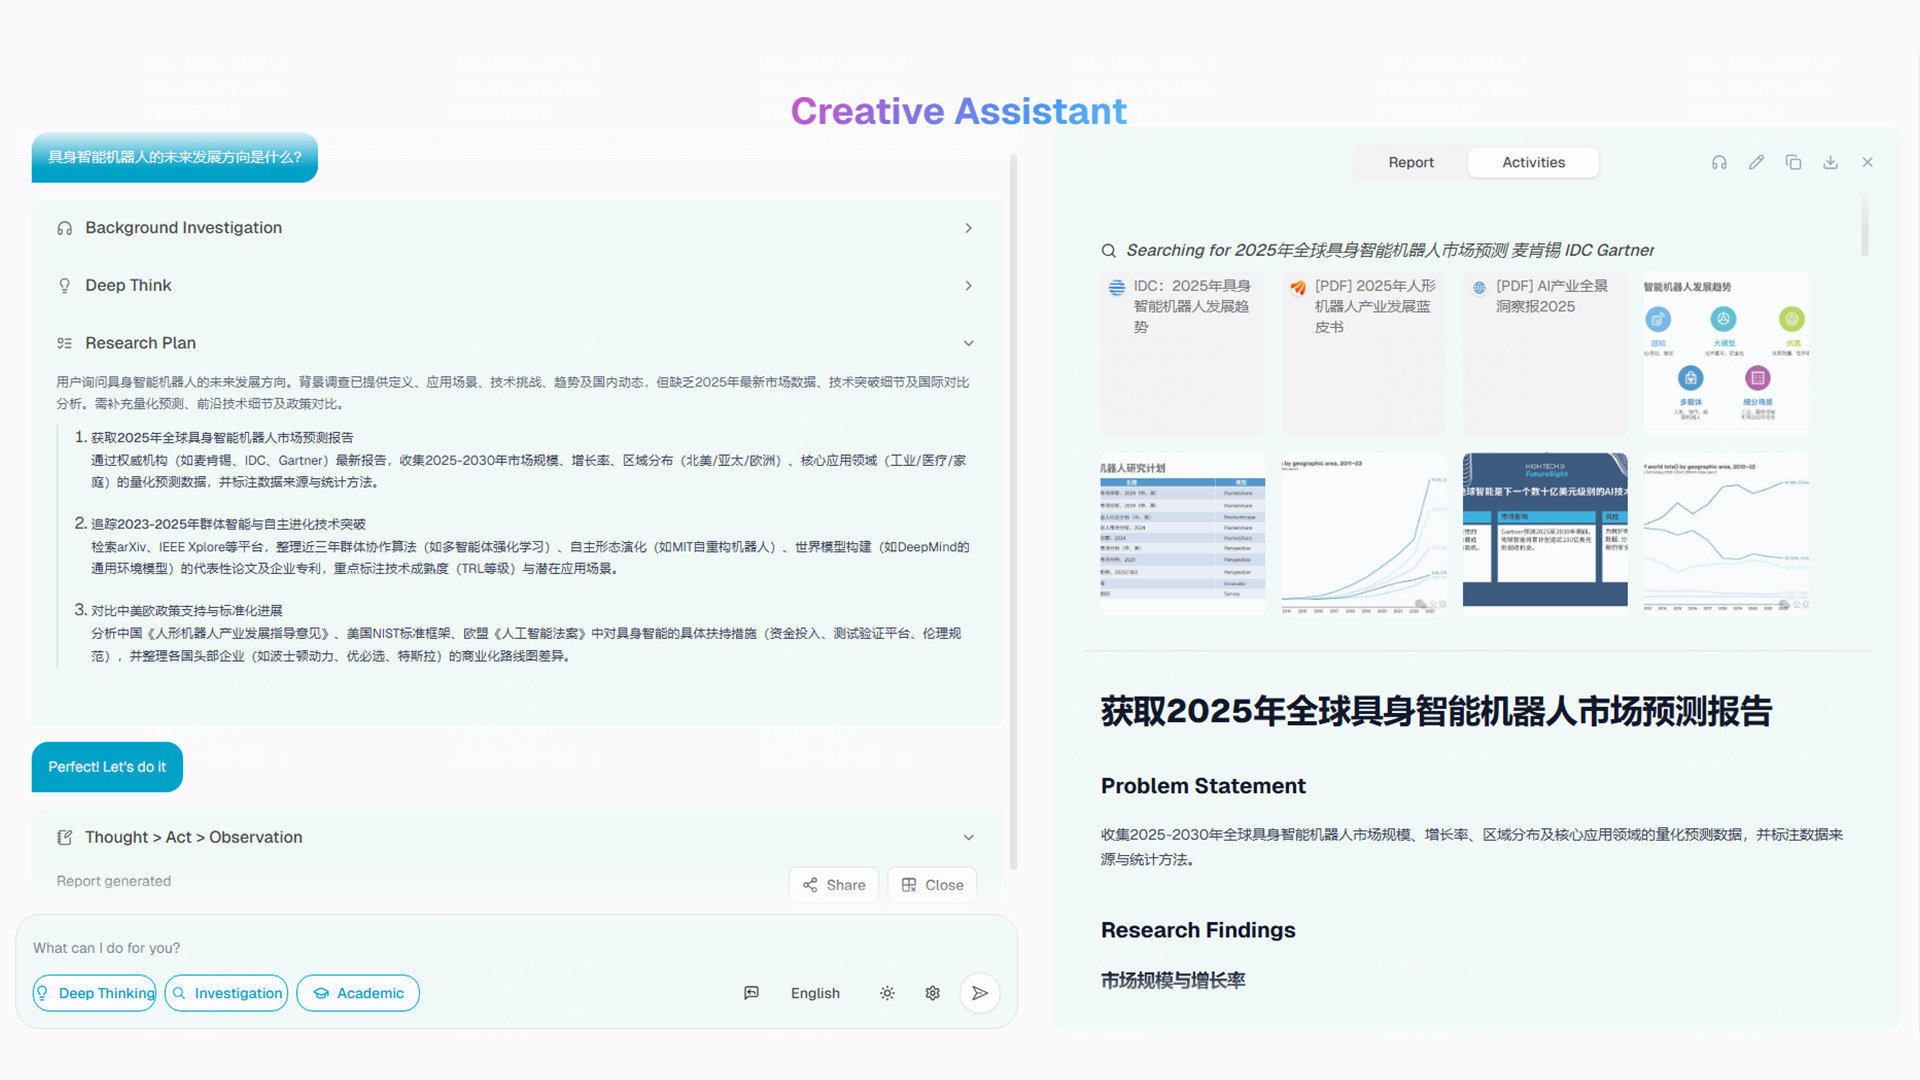Screen dimensions: 1920x1080
Task: Select the edit pencil icon
Action: click(x=1756, y=161)
